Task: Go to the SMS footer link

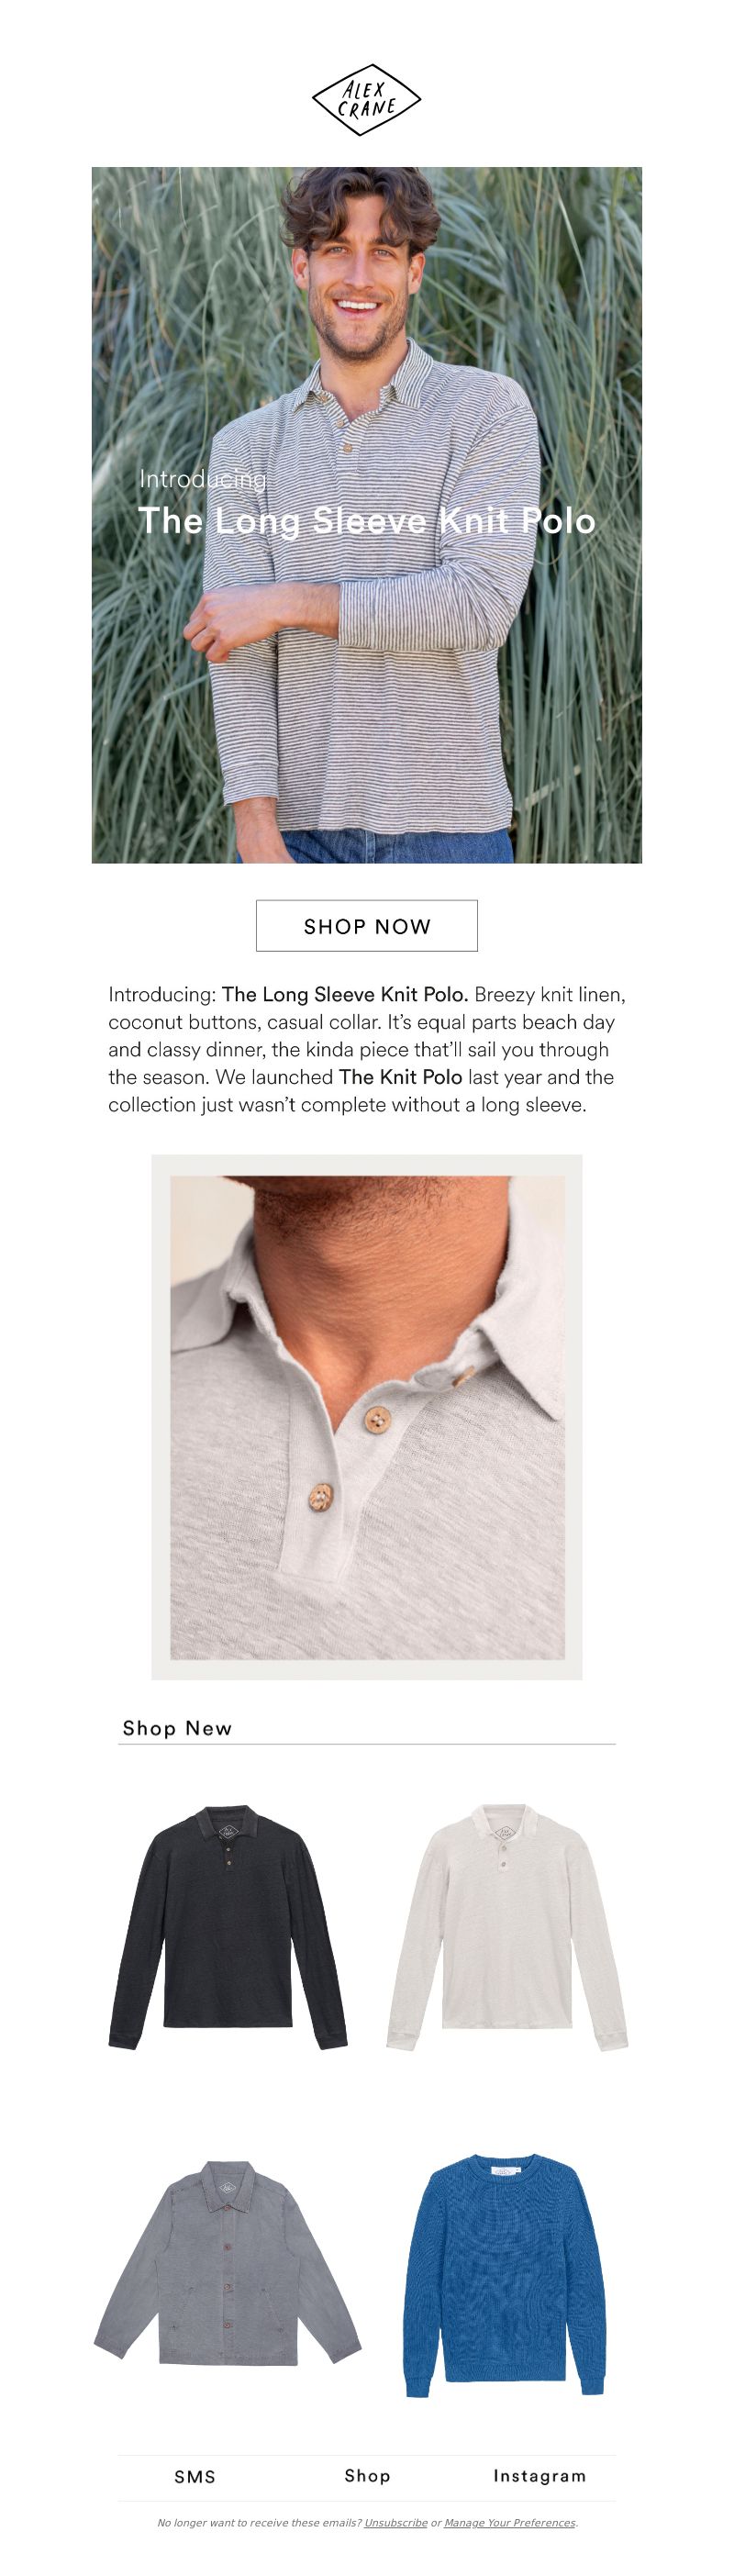Action: tap(195, 2476)
